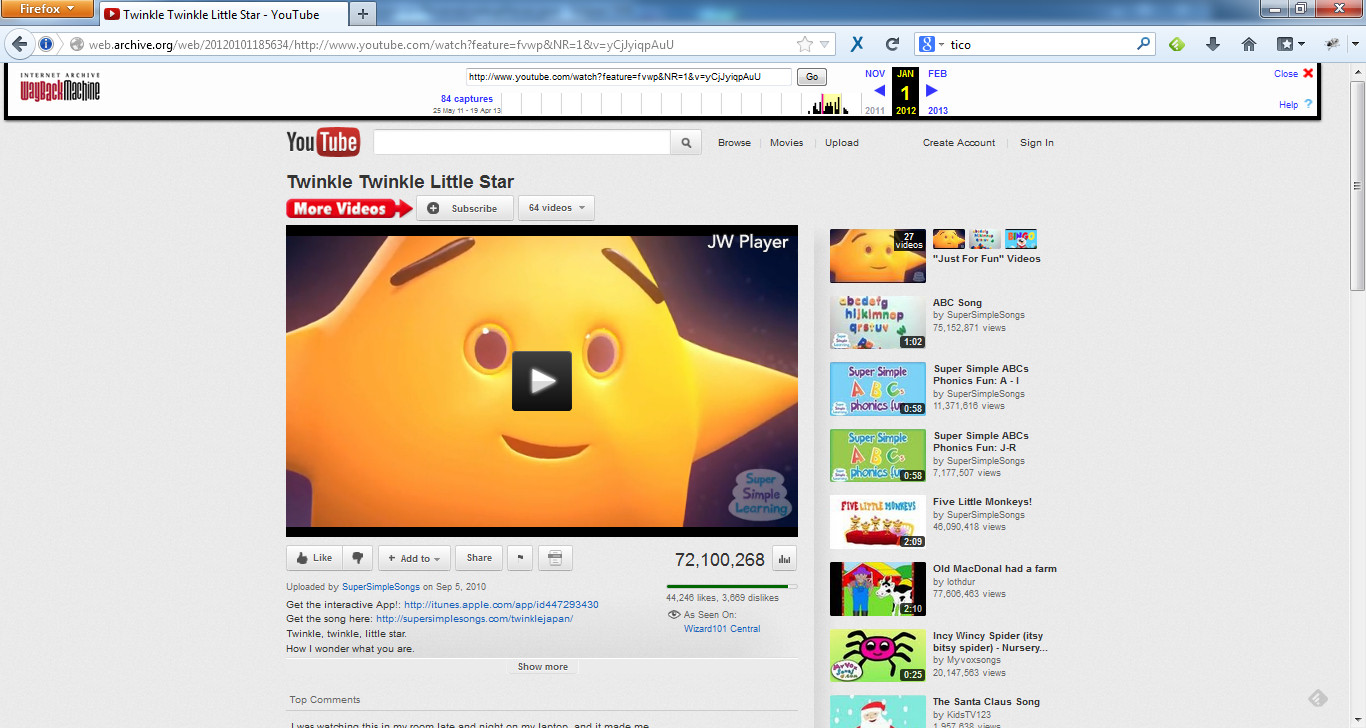Share the video
This screenshot has height=728, width=1366.
(x=479, y=558)
